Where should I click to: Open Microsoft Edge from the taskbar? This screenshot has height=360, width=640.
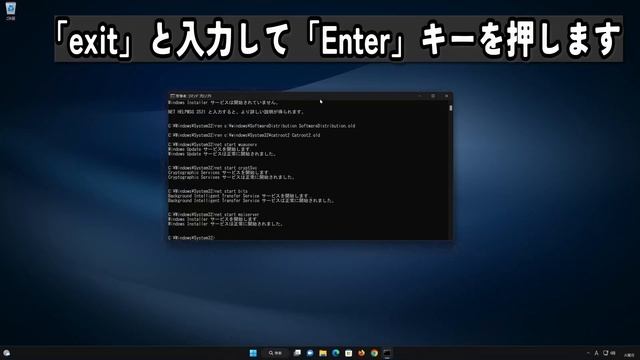coord(336,353)
